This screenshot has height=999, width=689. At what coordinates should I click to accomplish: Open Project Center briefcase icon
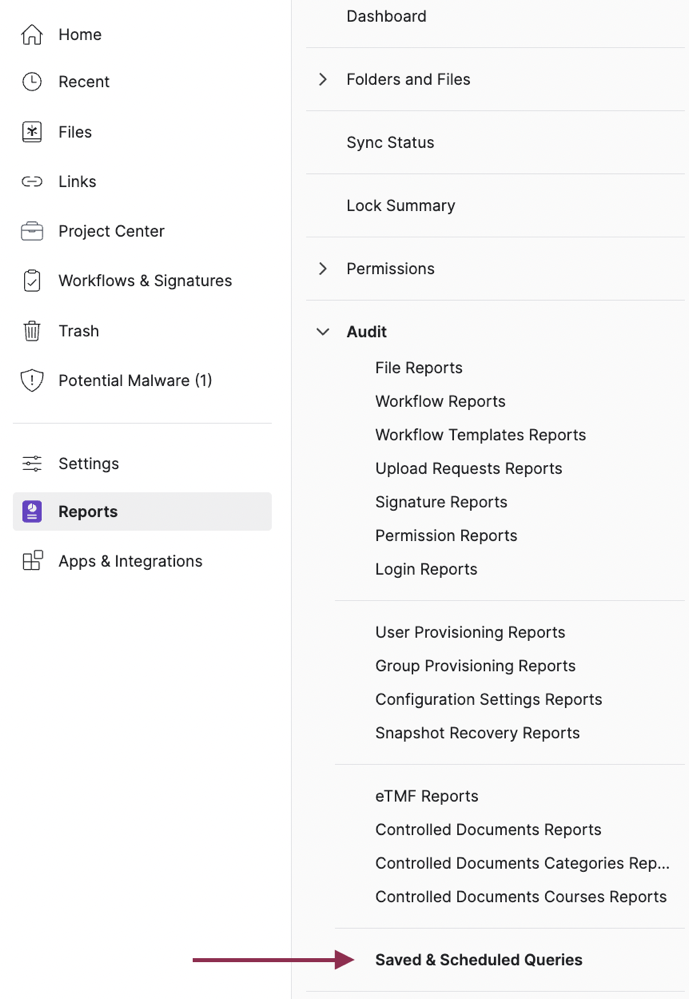(32, 231)
